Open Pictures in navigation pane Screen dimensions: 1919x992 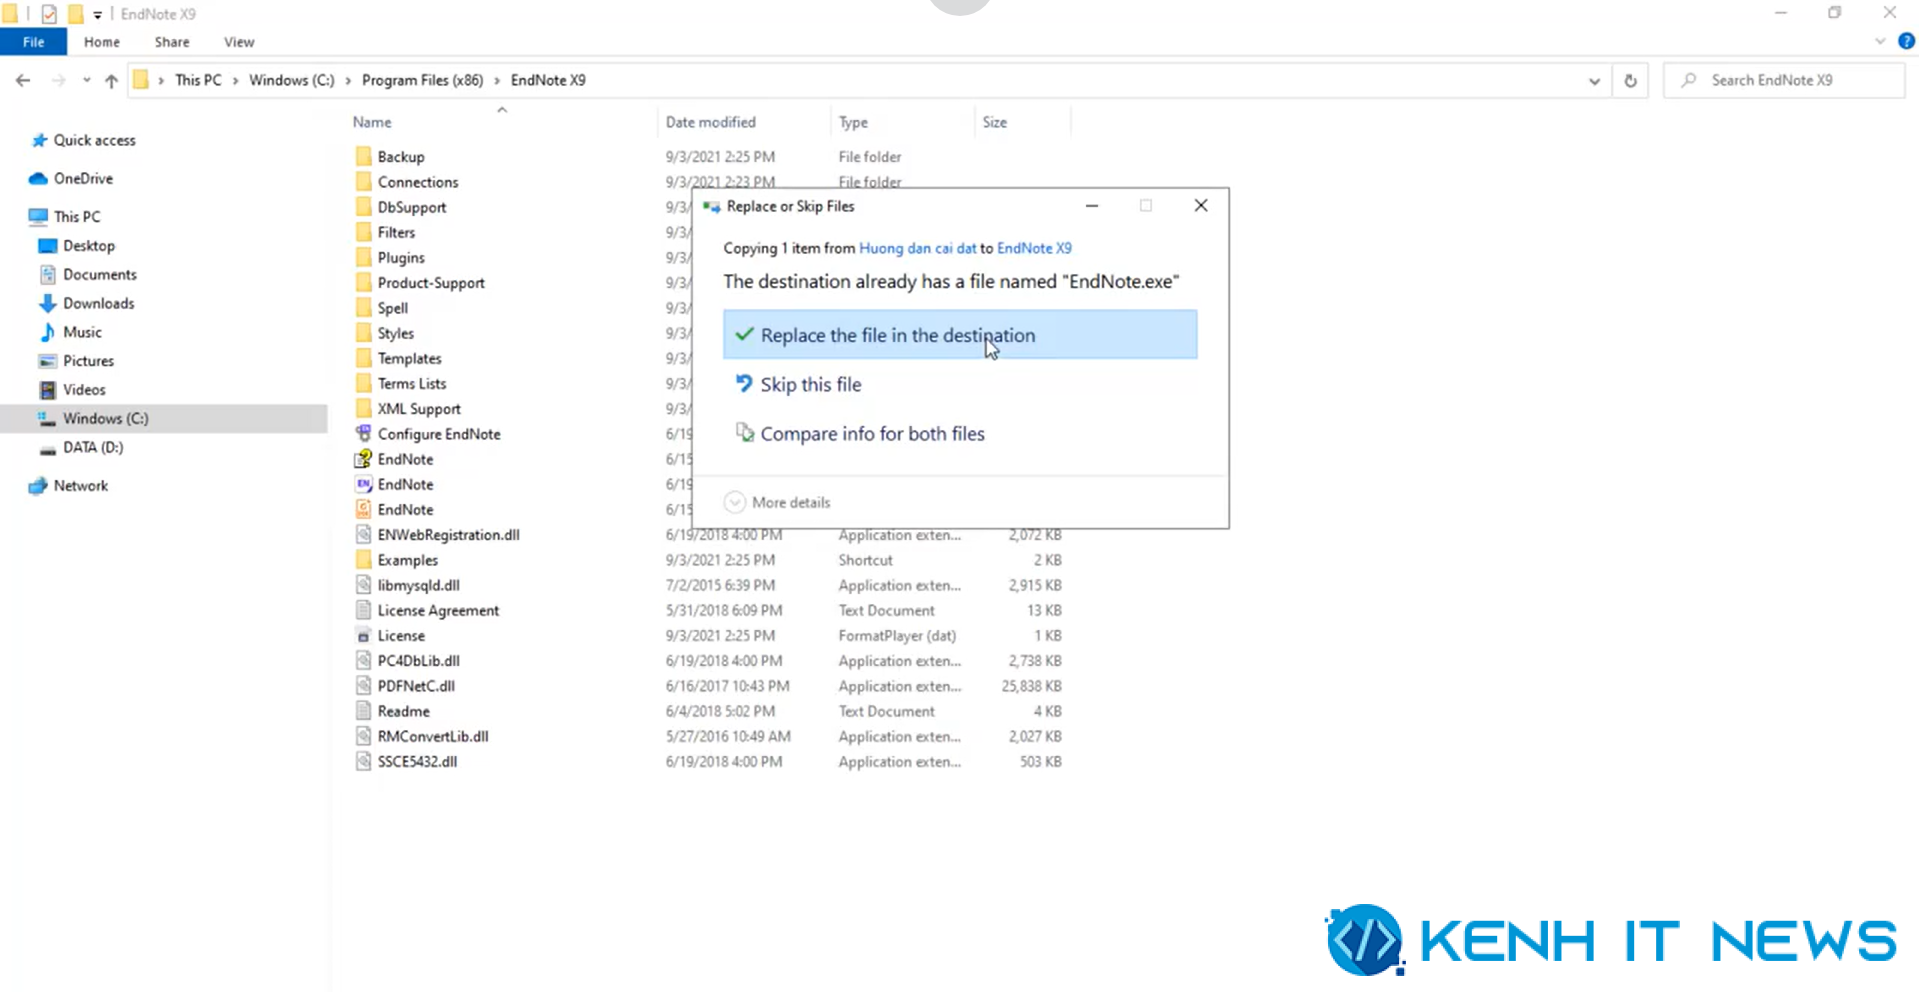pos(88,361)
